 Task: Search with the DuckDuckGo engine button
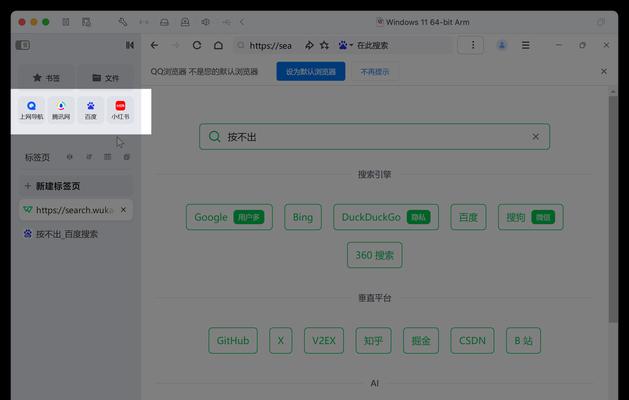(x=385, y=217)
